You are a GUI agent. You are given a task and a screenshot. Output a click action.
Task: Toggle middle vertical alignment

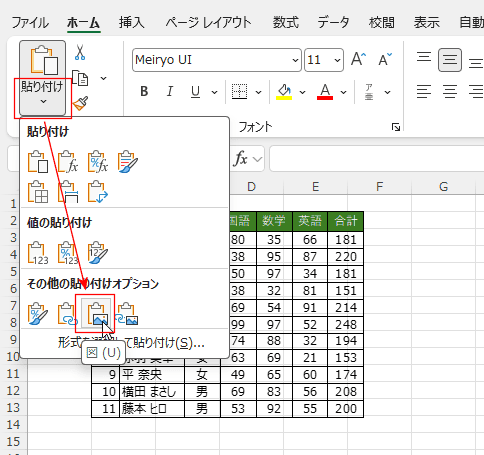[450, 60]
